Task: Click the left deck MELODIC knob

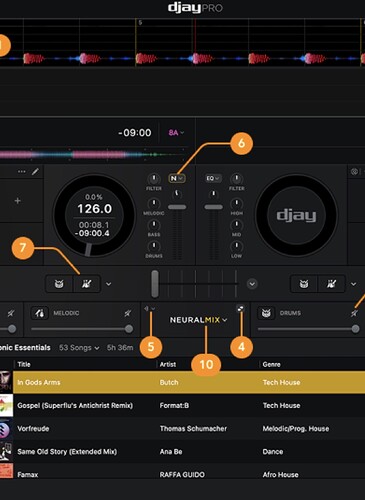Action: tap(154, 203)
